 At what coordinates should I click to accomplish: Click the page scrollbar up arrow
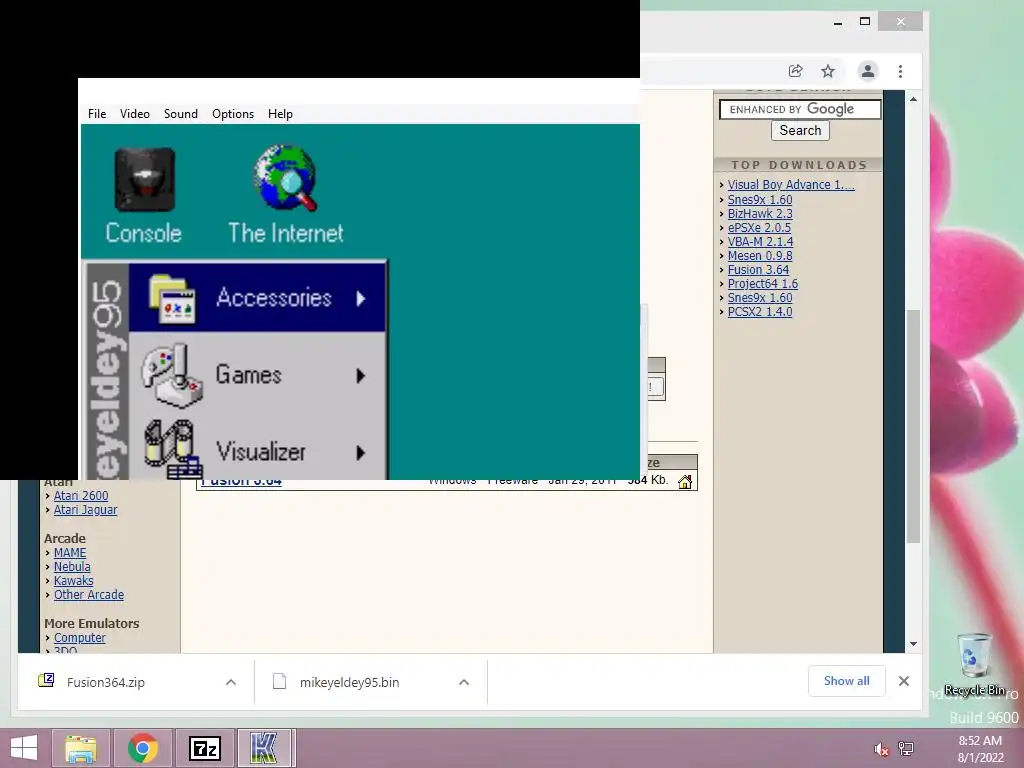tap(914, 99)
